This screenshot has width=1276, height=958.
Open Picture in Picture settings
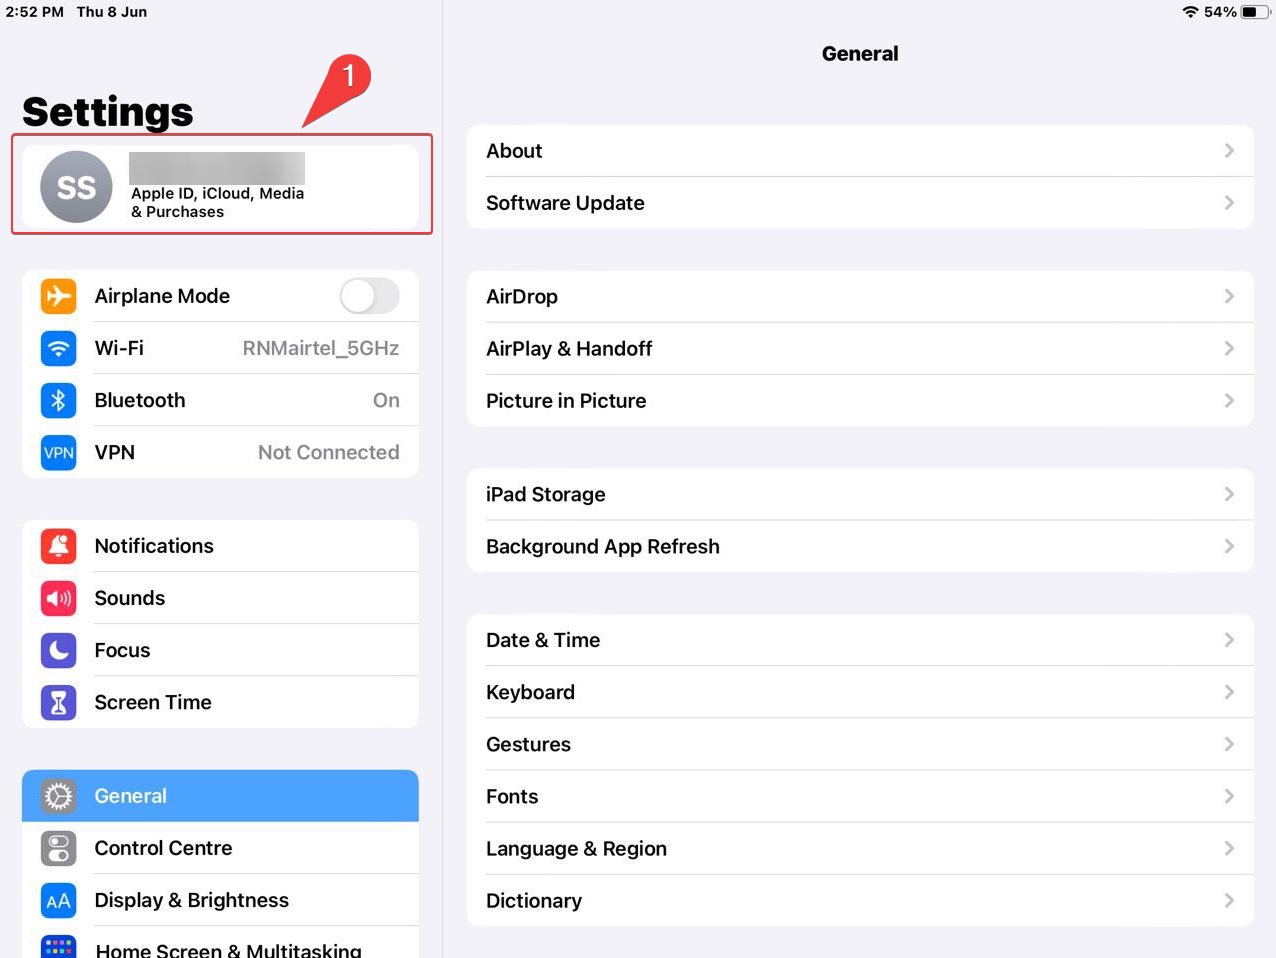[860, 401]
